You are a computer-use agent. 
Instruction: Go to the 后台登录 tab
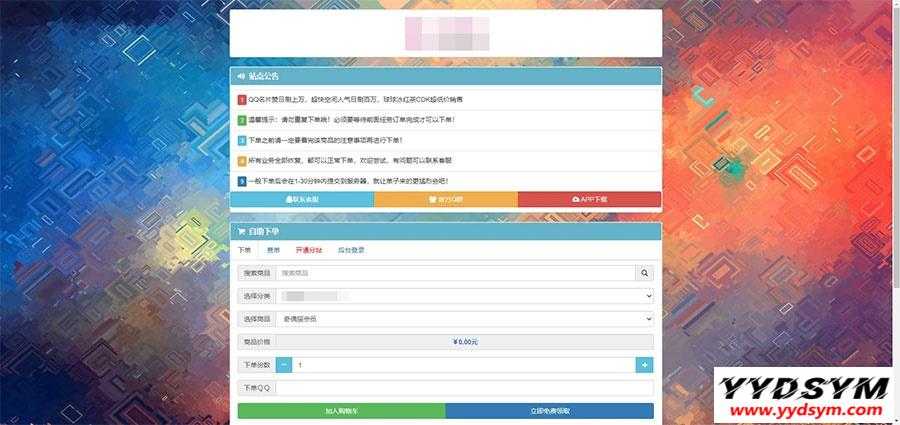[x=351, y=250]
